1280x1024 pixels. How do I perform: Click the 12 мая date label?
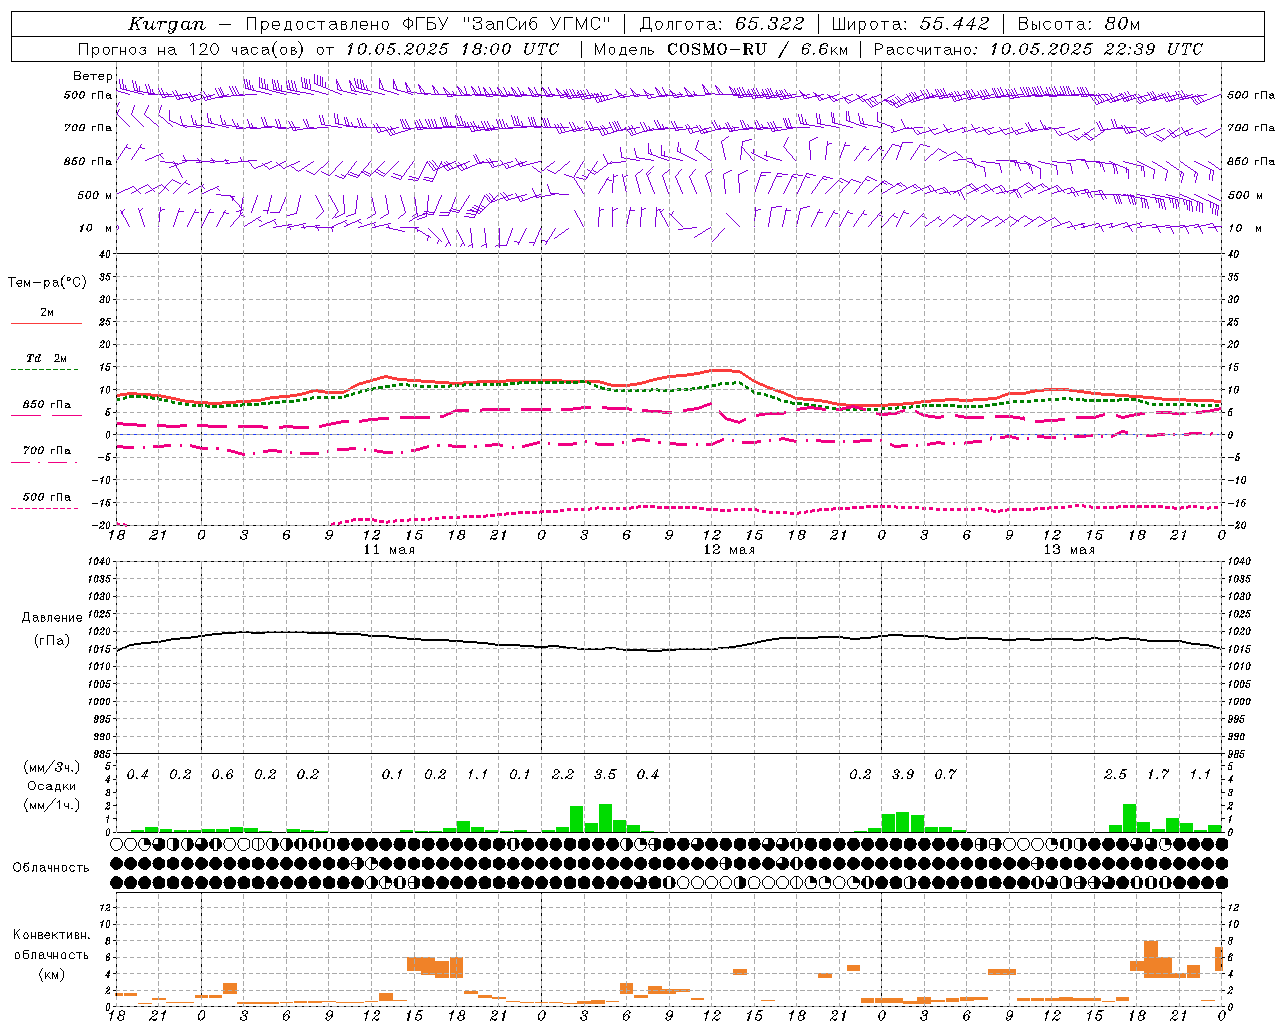(x=729, y=550)
